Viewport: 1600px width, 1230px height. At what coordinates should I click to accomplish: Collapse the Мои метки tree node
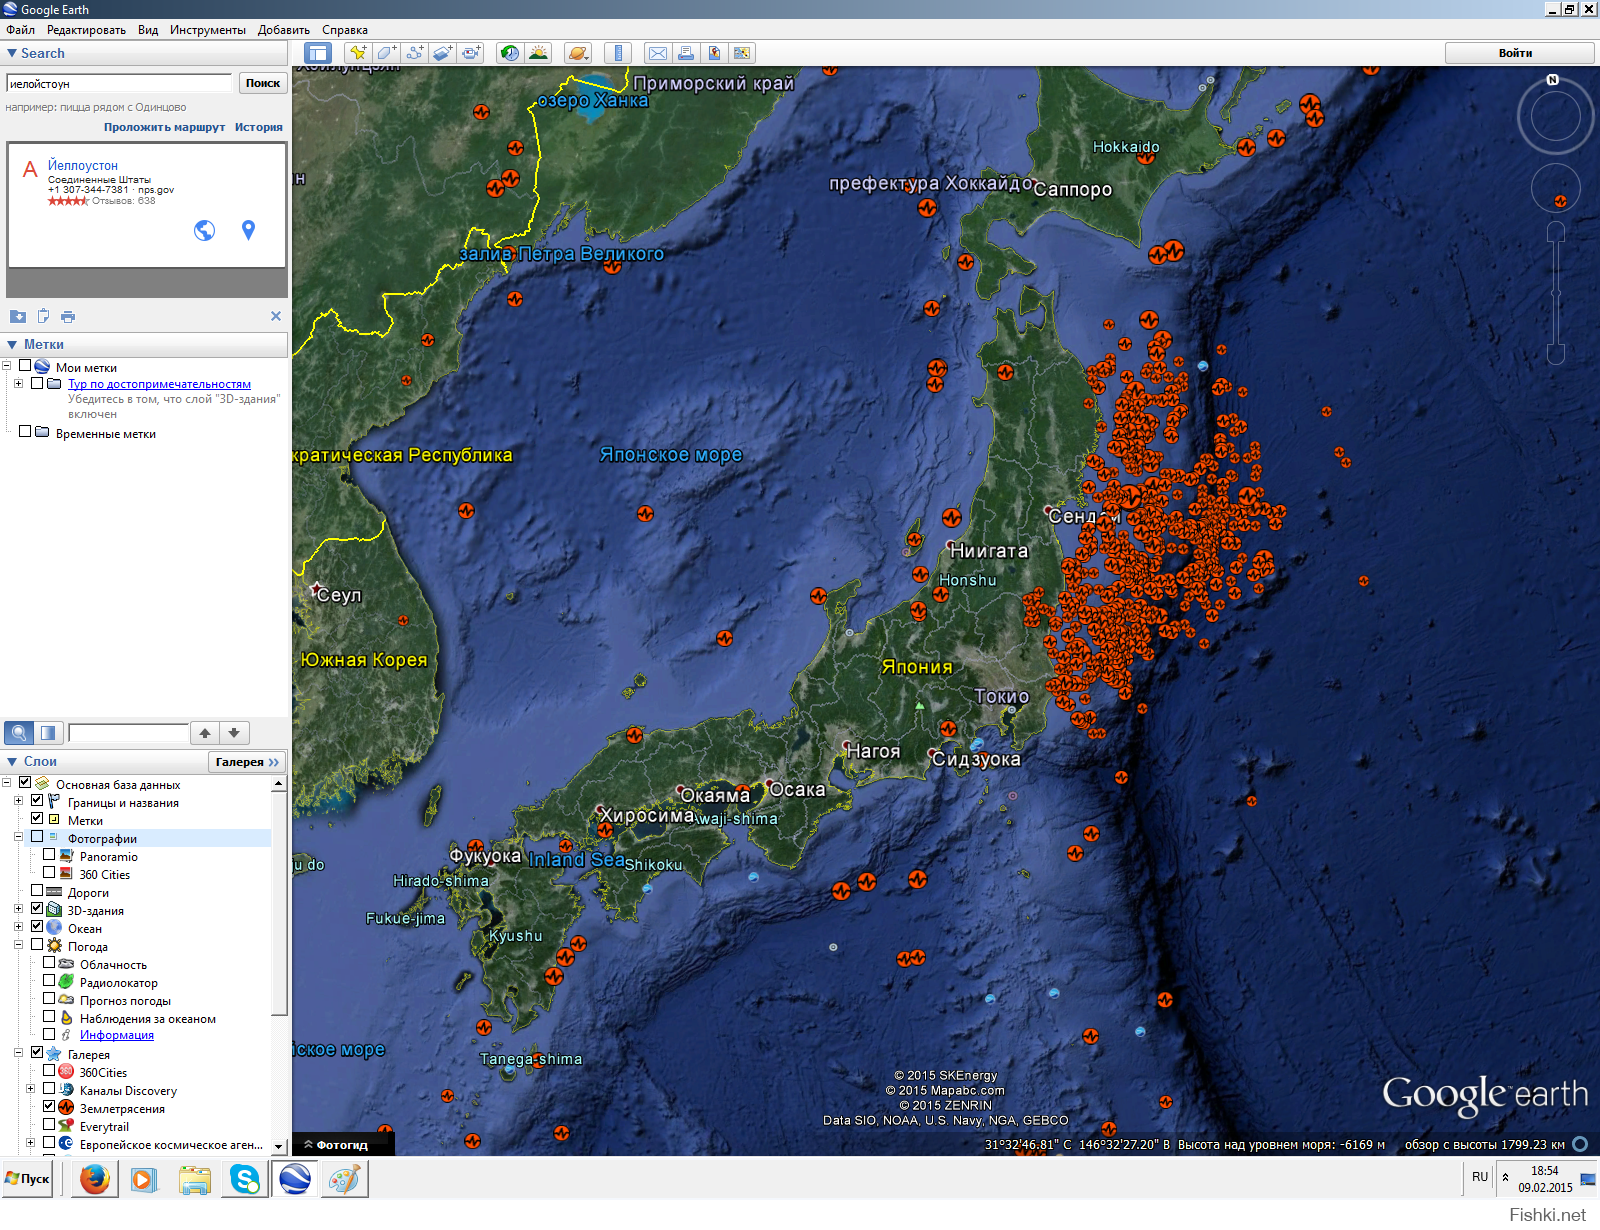7,366
